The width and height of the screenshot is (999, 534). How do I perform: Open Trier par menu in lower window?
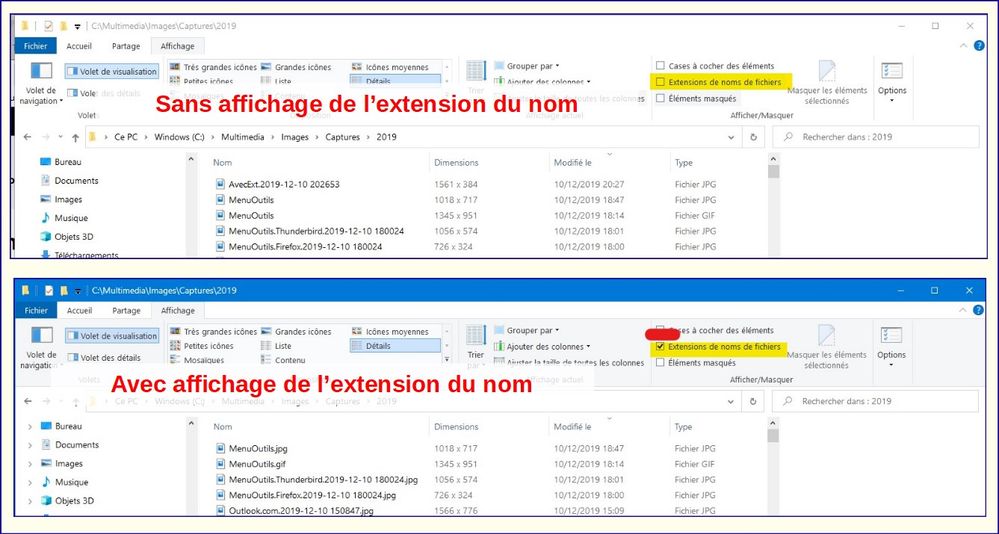coord(475,347)
